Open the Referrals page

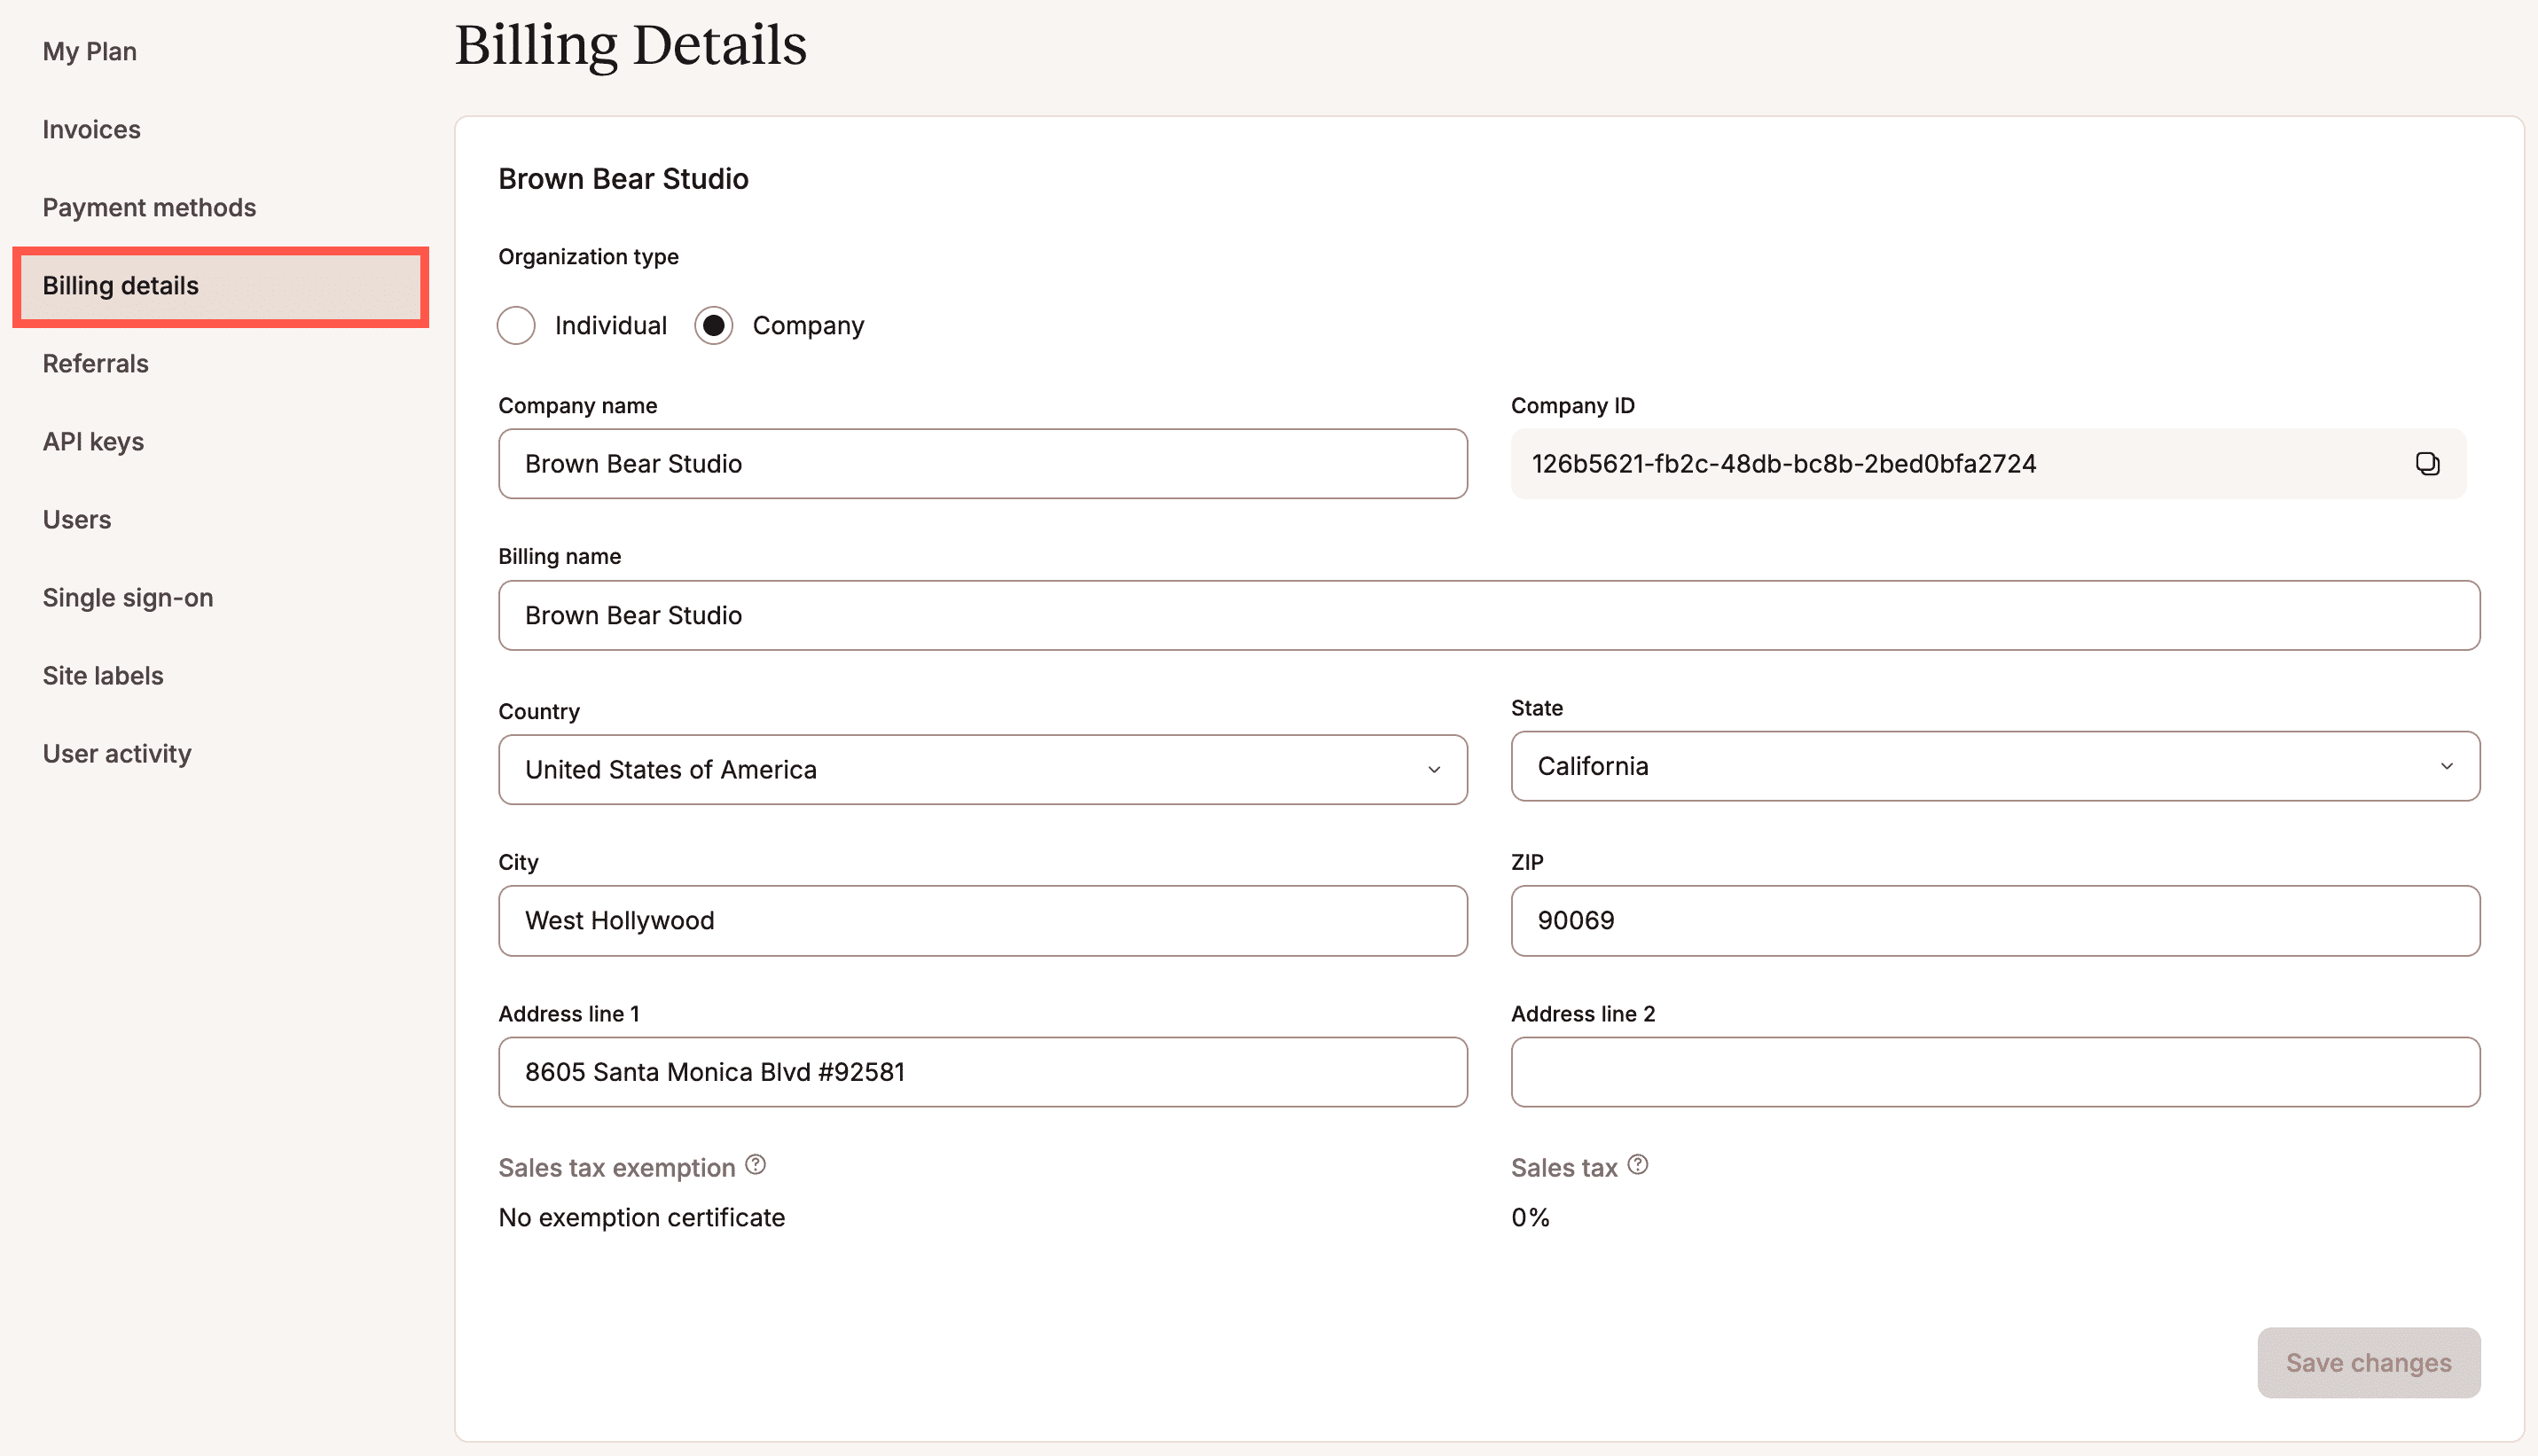95,363
